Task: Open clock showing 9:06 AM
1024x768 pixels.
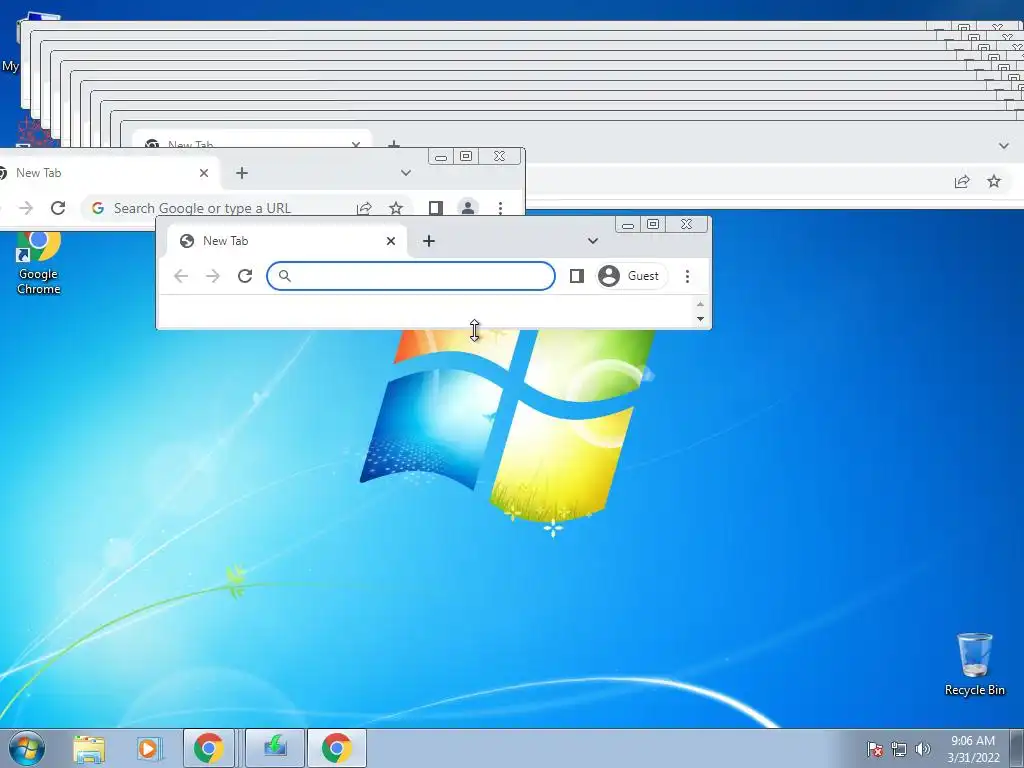Action: pyautogui.click(x=973, y=749)
